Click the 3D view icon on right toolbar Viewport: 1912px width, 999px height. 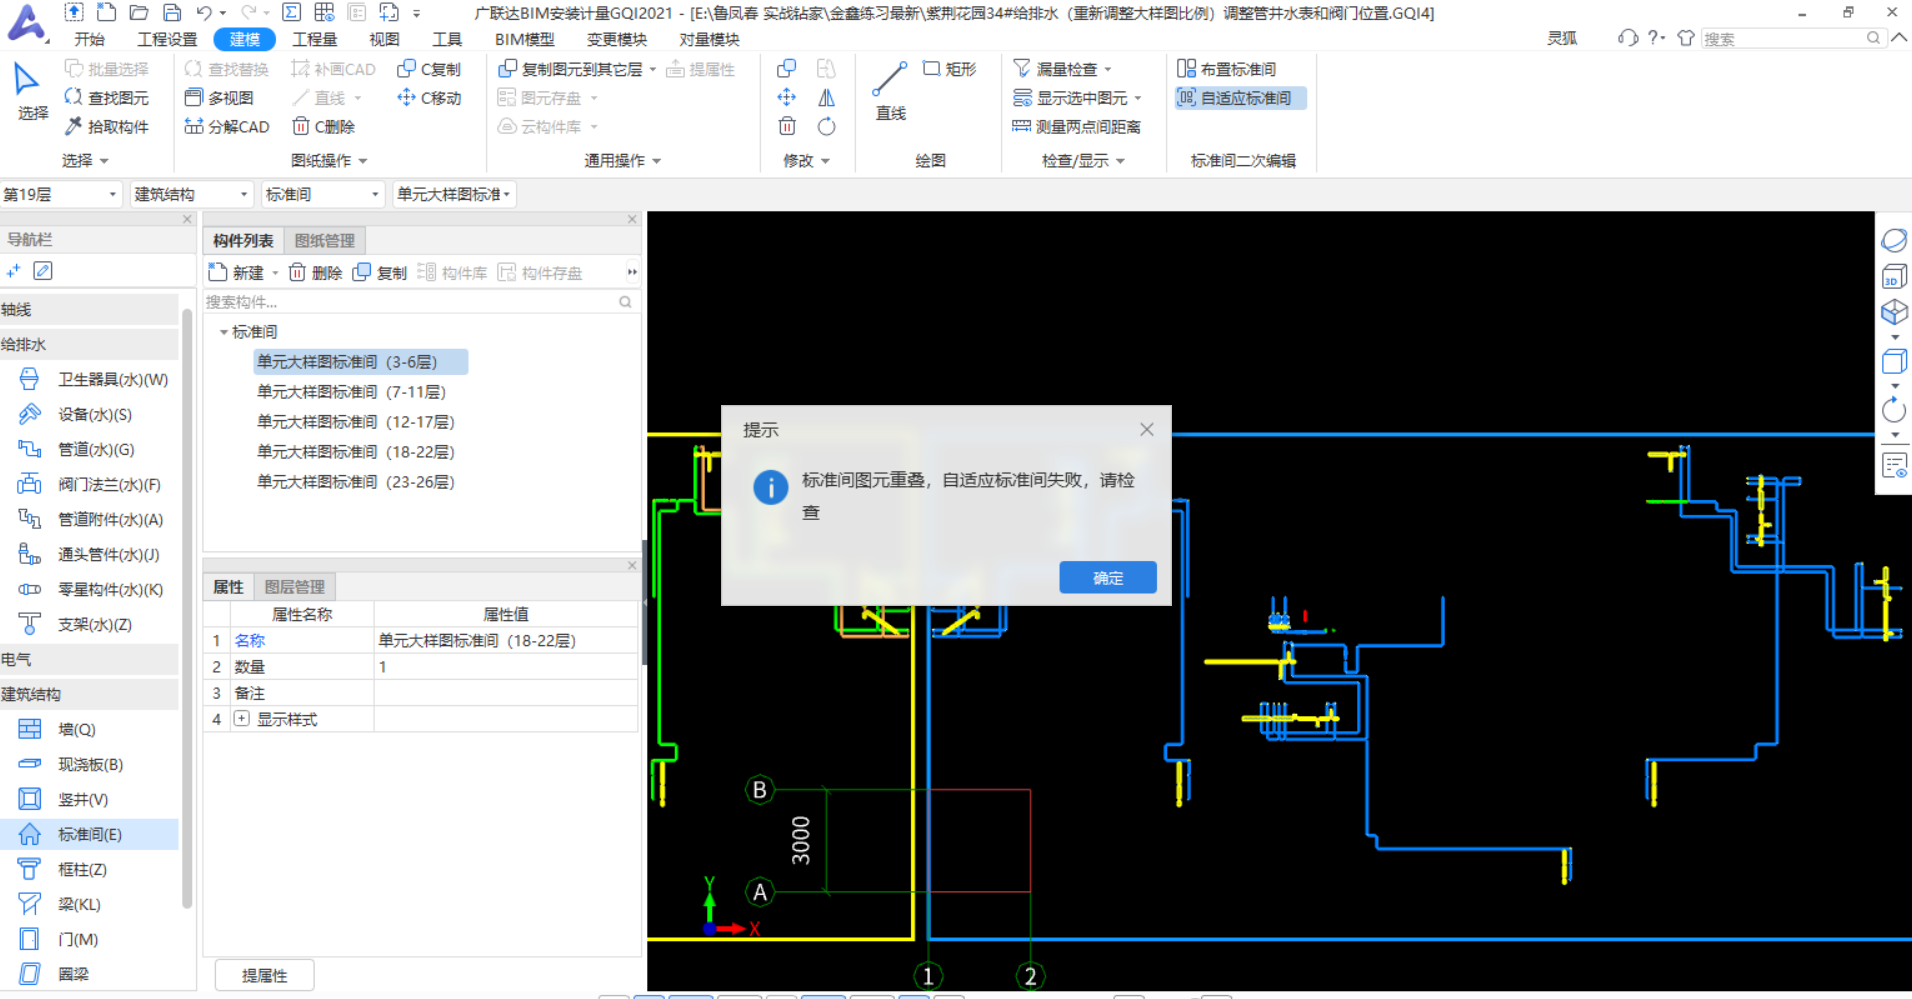[1894, 276]
